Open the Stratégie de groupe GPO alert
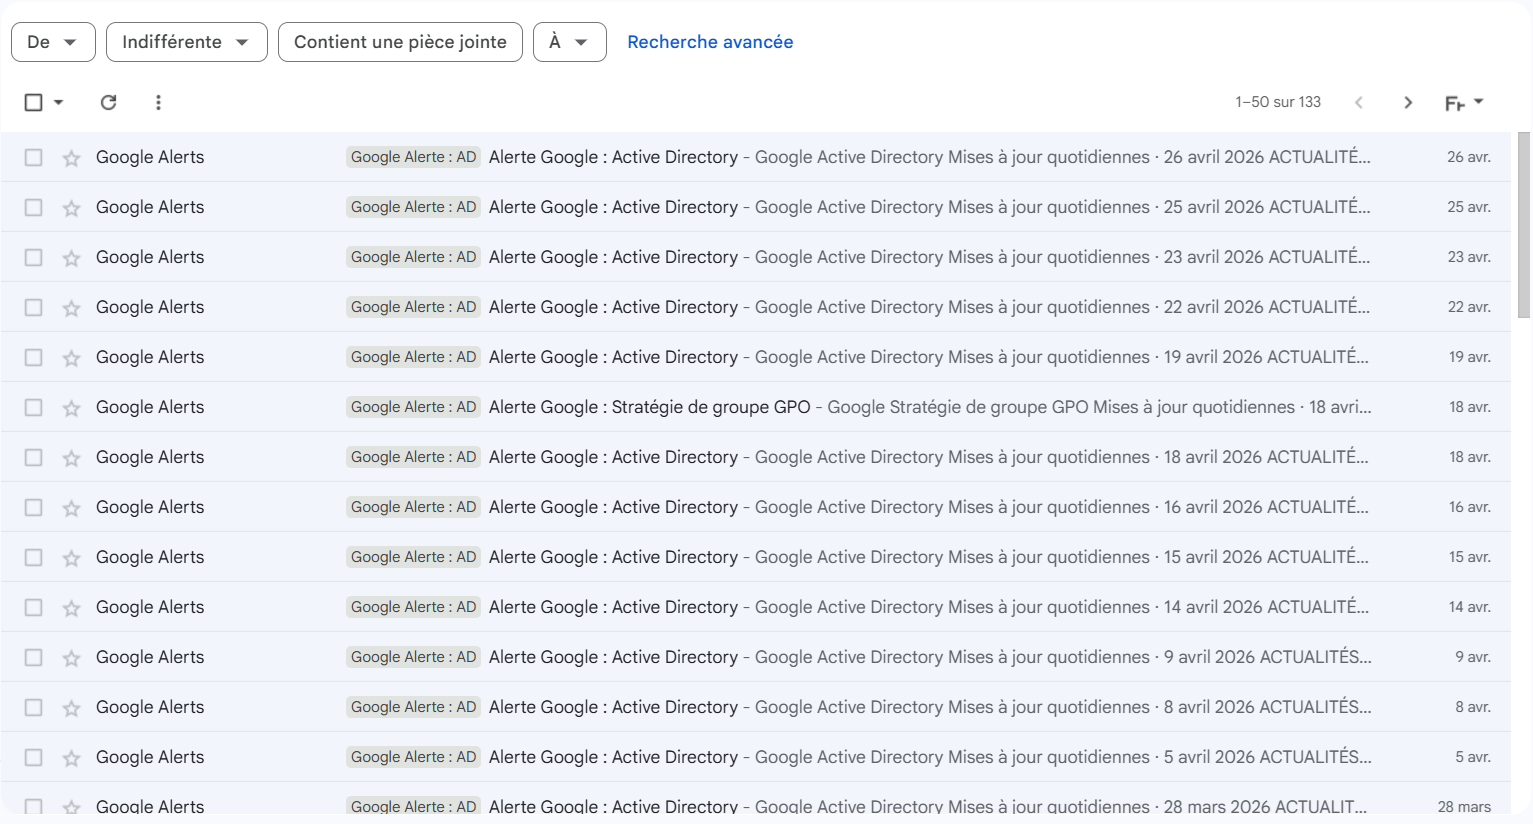The height and width of the screenshot is (824, 1533). 755,407
